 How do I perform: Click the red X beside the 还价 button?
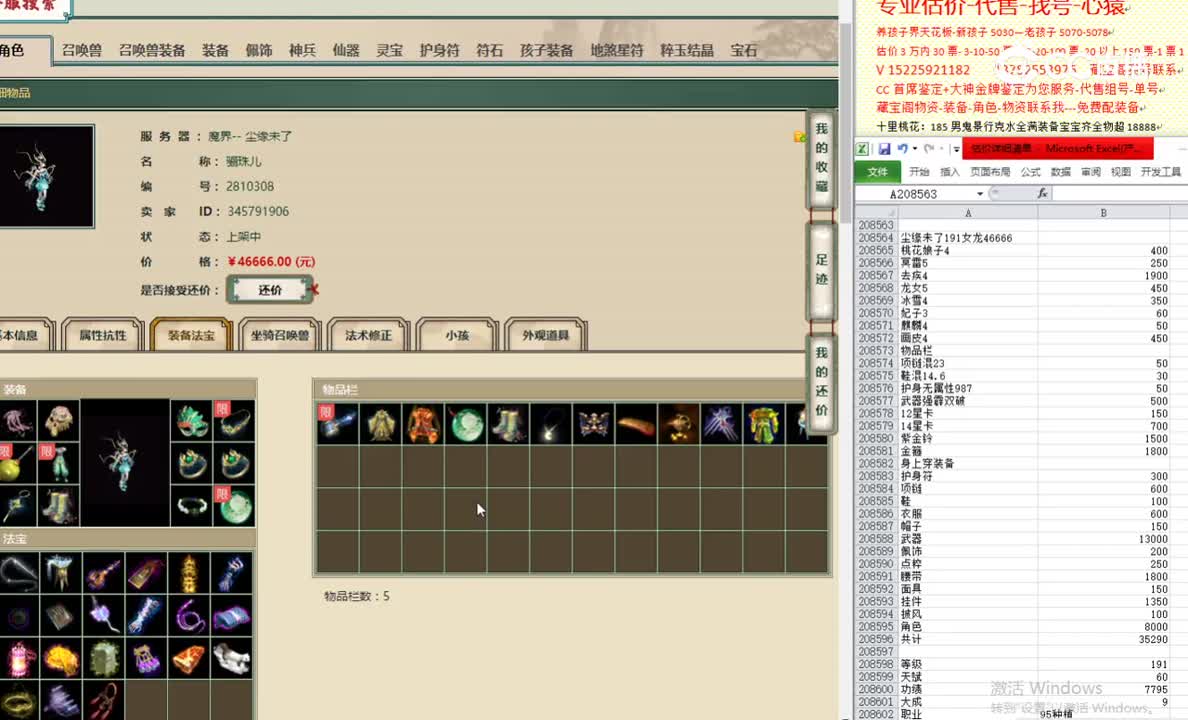click(x=314, y=289)
